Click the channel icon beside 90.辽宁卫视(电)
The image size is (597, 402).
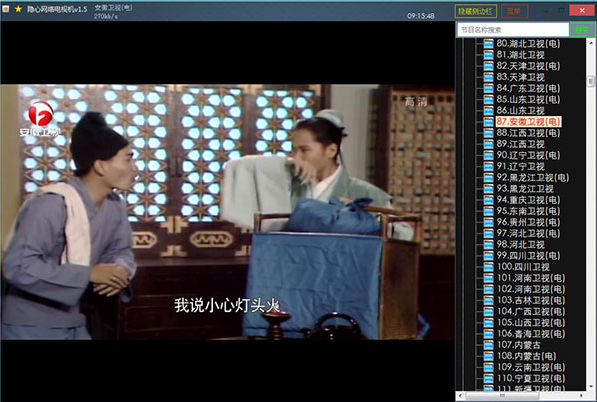[488, 155]
